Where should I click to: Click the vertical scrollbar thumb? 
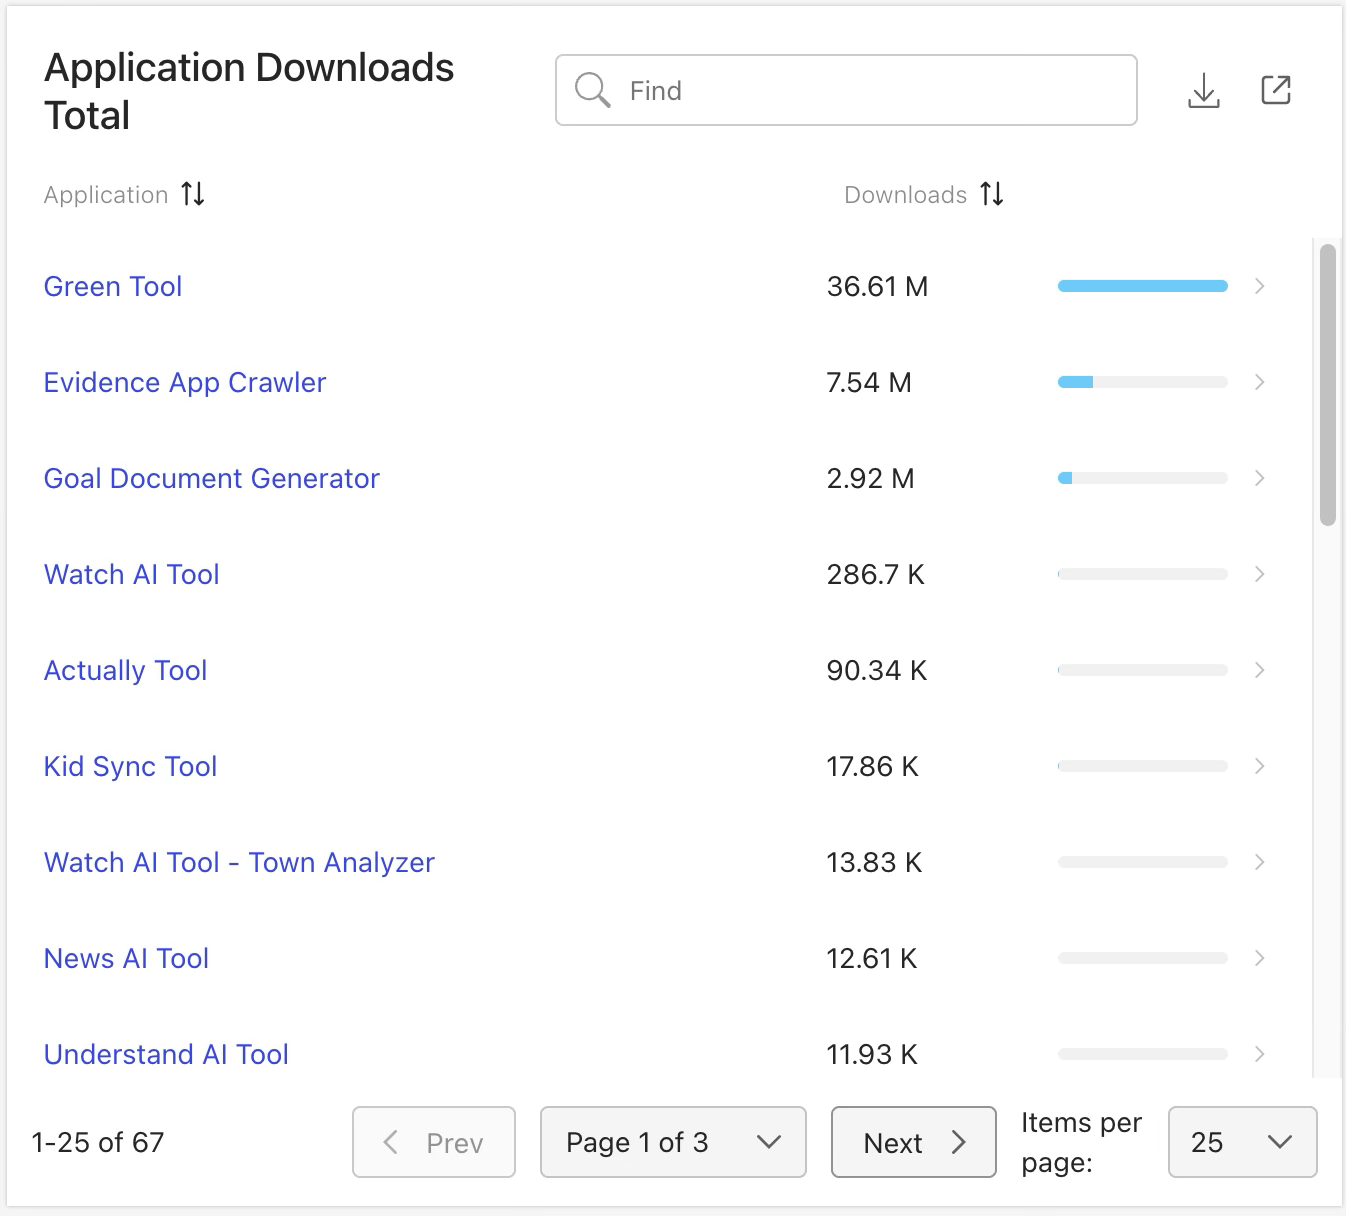1328,384
